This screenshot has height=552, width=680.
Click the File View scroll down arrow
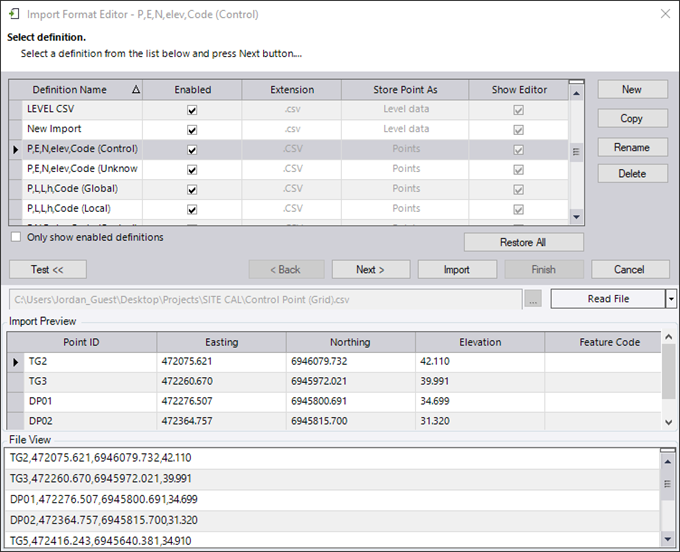click(667, 539)
